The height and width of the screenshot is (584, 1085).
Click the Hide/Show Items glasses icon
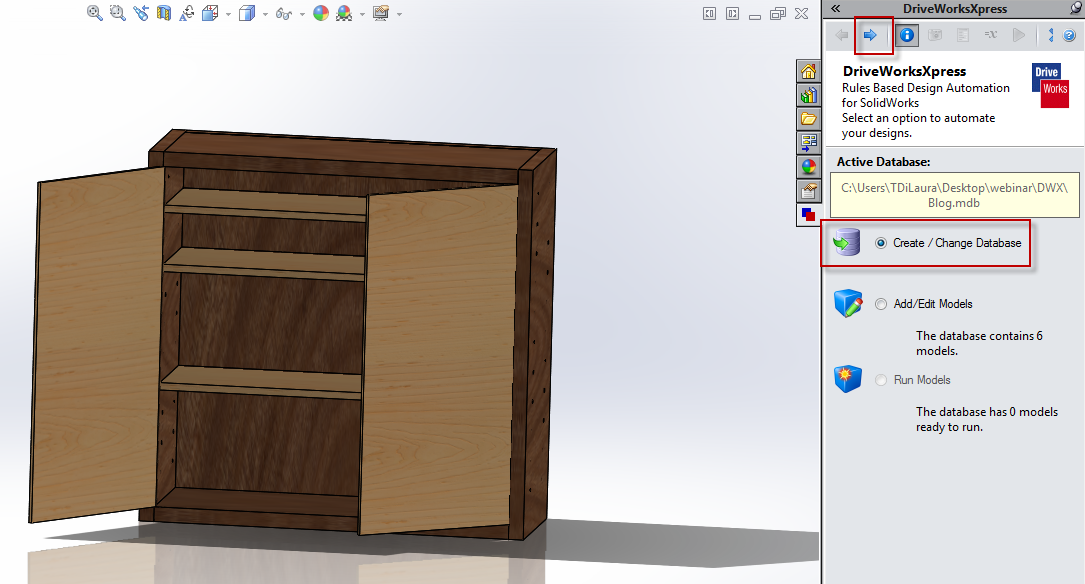coord(284,13)
